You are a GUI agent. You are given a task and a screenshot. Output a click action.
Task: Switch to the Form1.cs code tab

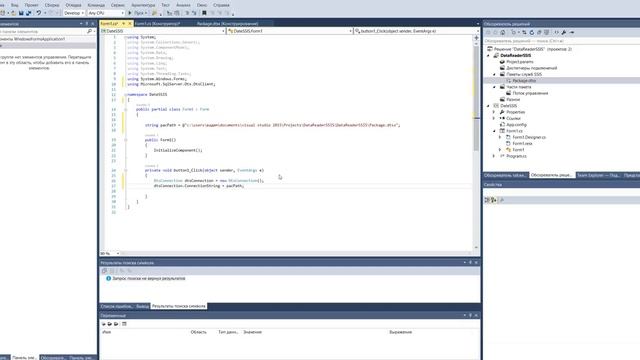point(109,24)
